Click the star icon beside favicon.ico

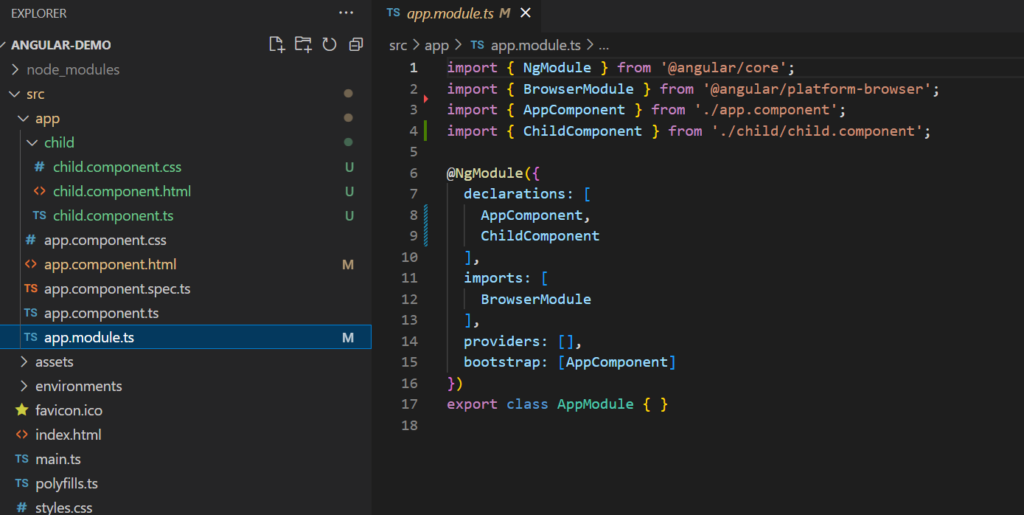pyautogui.click(x=22, y=410)
